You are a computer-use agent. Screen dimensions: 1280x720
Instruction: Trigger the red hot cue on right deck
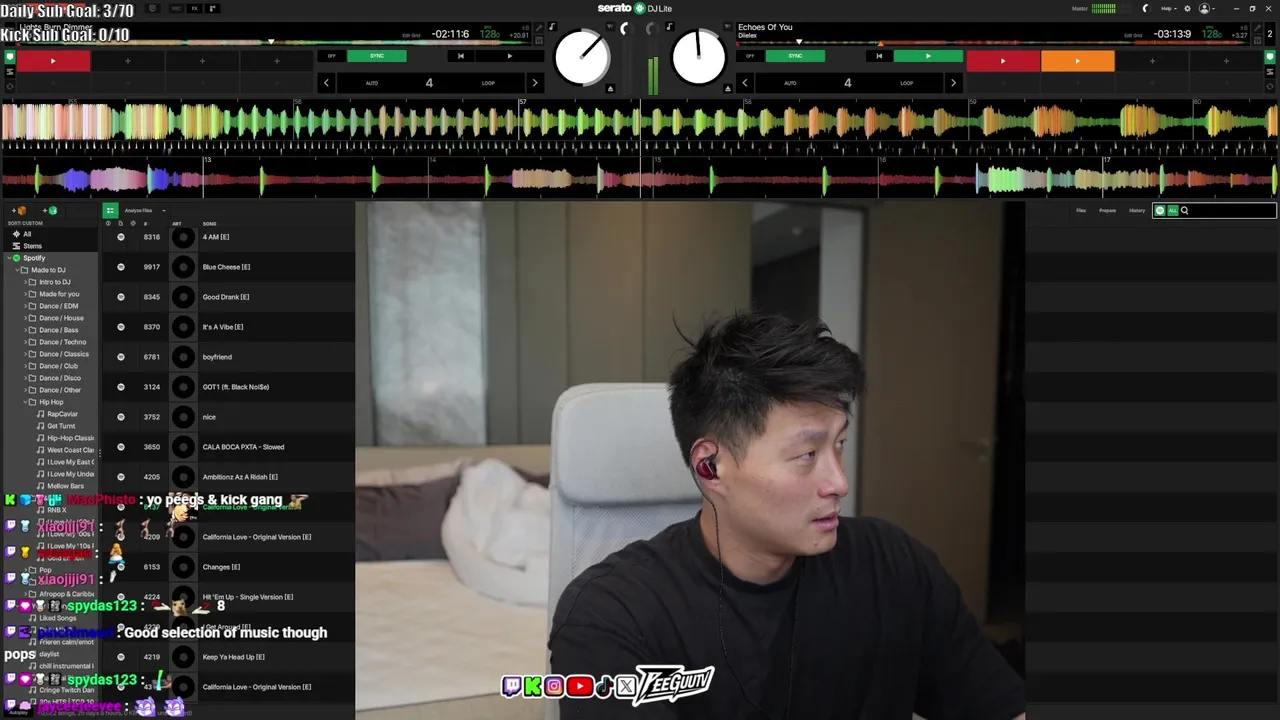pos(1003,61)
